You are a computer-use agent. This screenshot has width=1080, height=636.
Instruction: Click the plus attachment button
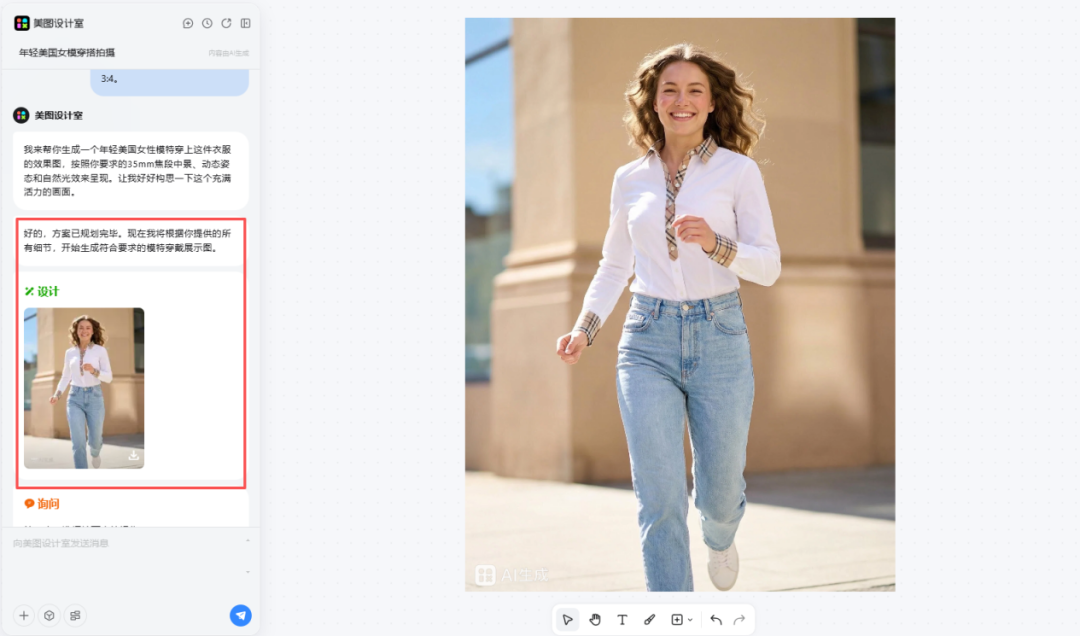[24, 615]
